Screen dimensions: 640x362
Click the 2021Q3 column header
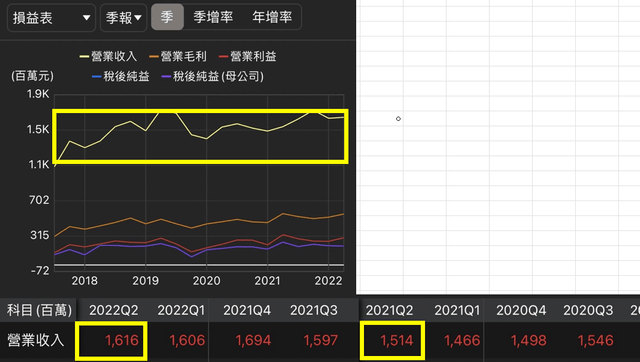(314, 311)
